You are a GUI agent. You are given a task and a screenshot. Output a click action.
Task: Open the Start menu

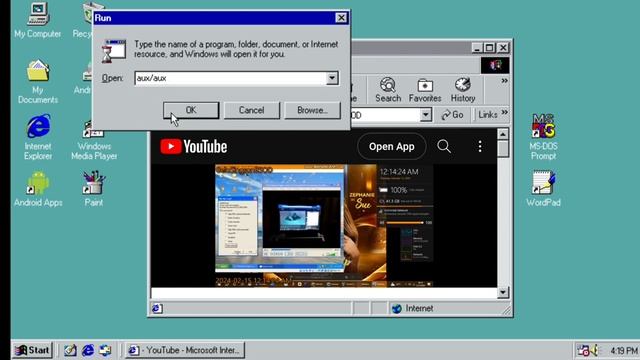[32, 350]
